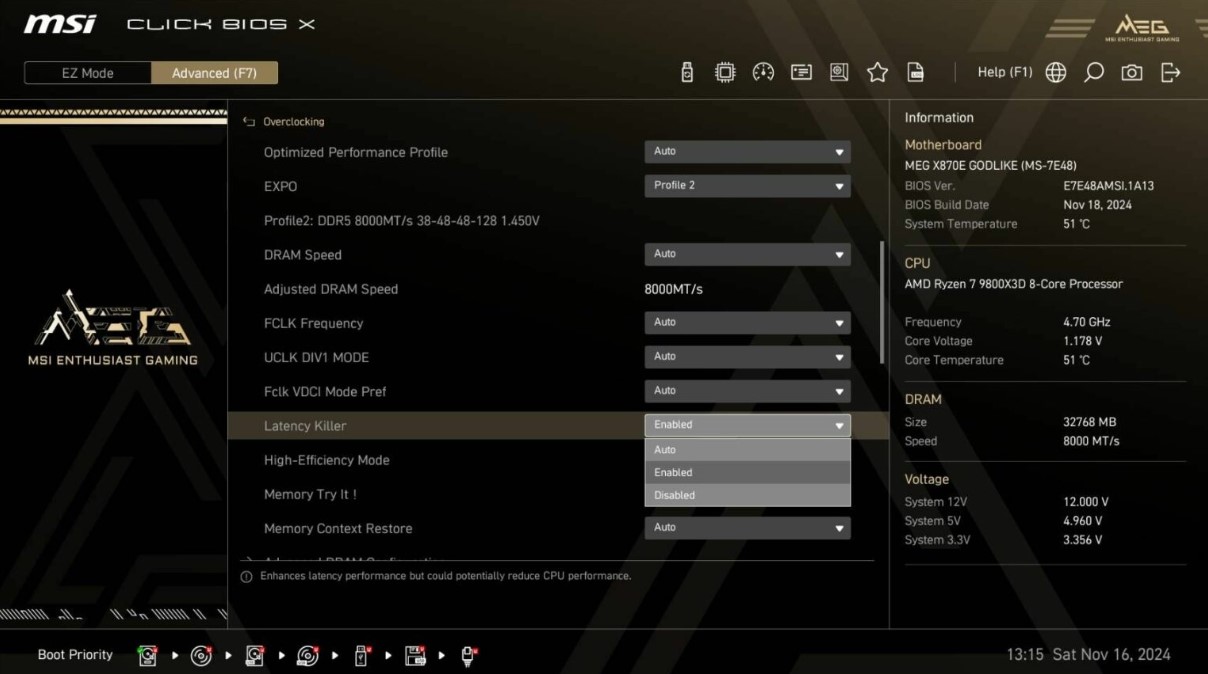Click the Overclocking breadcrumb header

coord(293,121)
